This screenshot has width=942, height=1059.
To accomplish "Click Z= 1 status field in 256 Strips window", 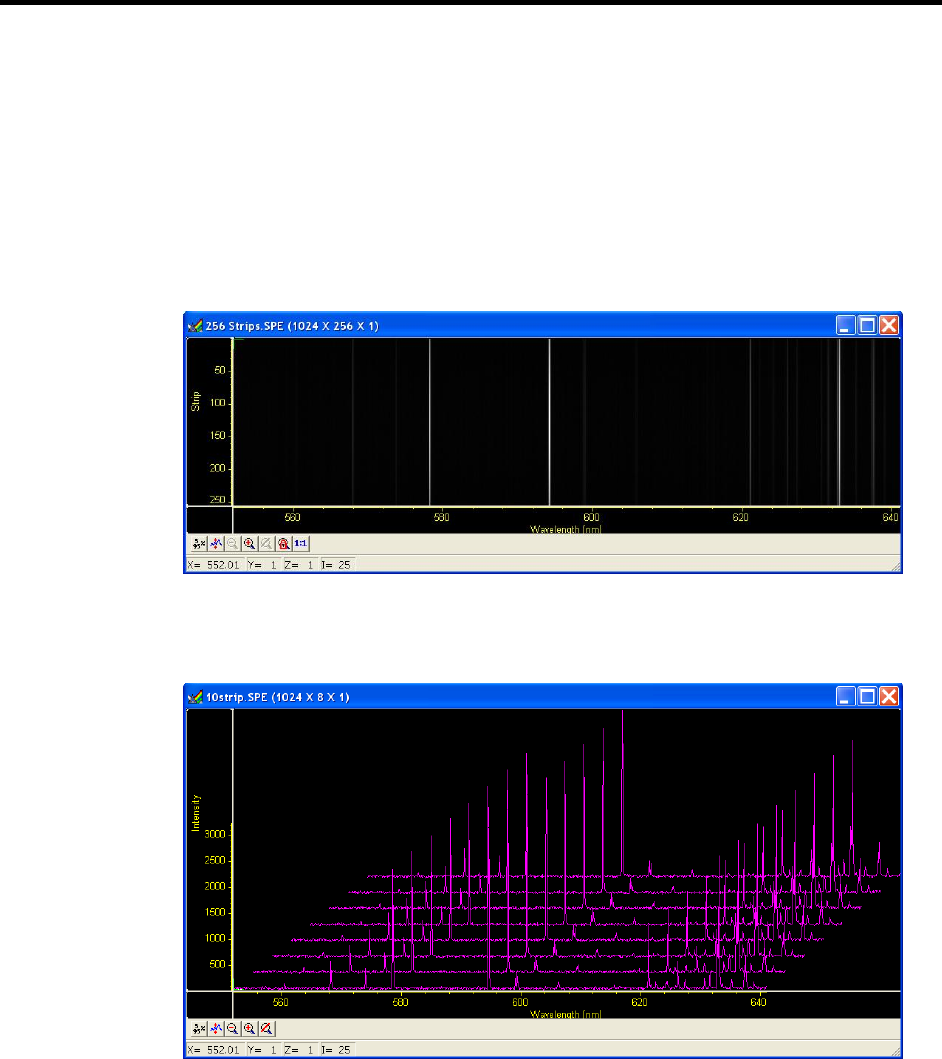I will tap(300, 565).
